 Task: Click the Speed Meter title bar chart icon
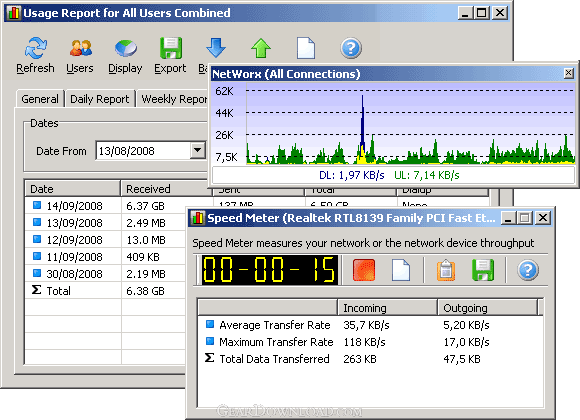click(198, 218)
